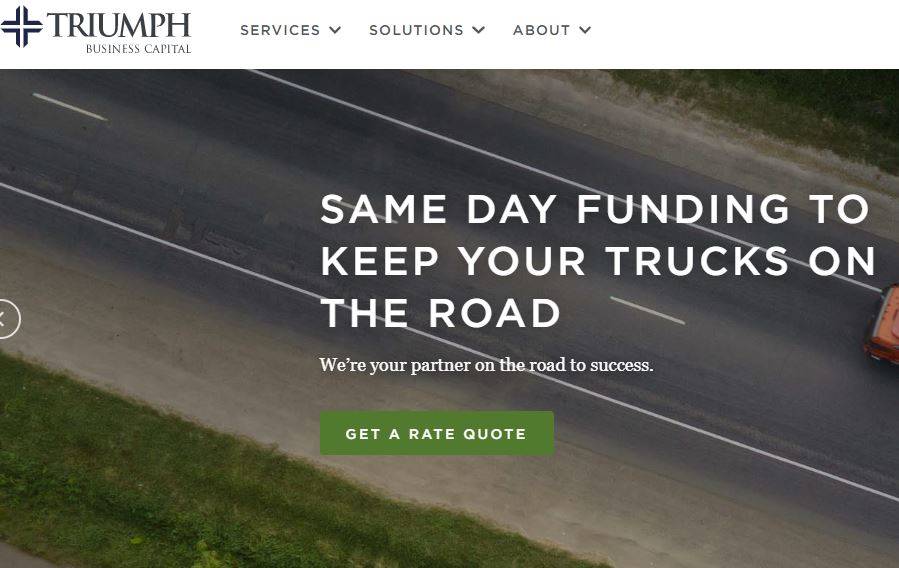Click the TRIUMPH wordmark in header
The image size is (899, 568).
(119, 25)
